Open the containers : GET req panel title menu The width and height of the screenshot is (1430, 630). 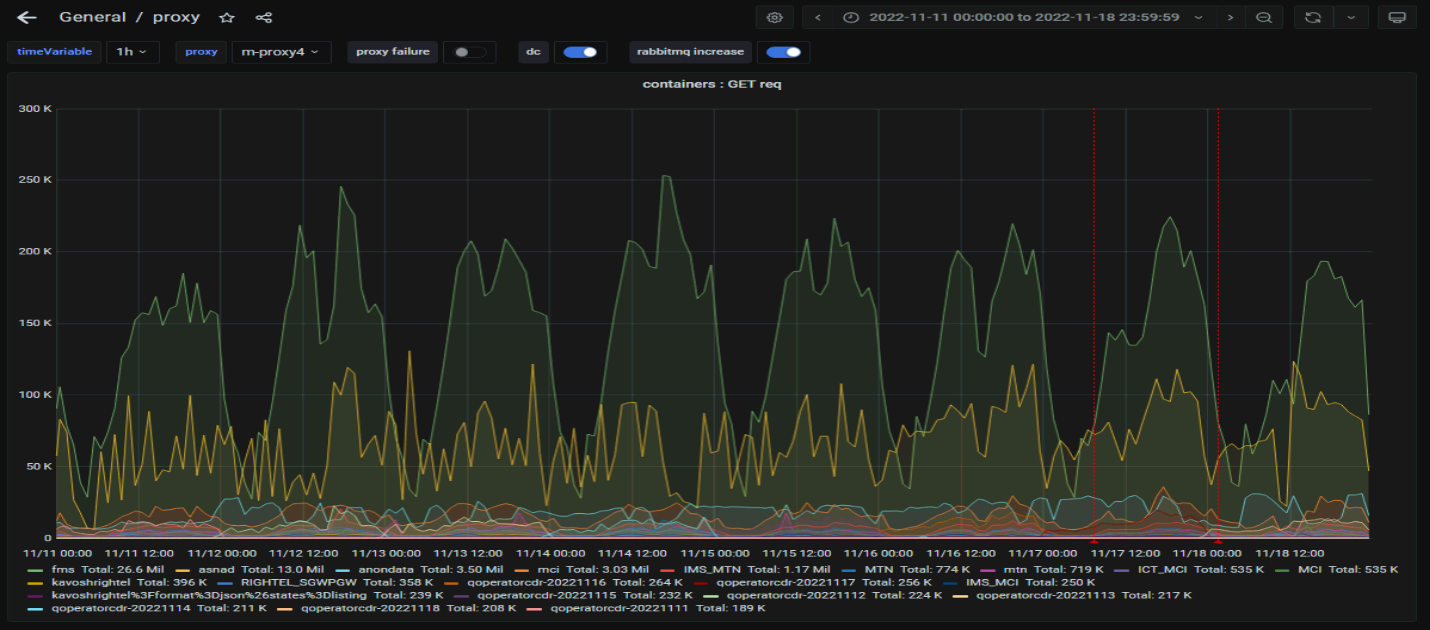(x=712, y=84)
